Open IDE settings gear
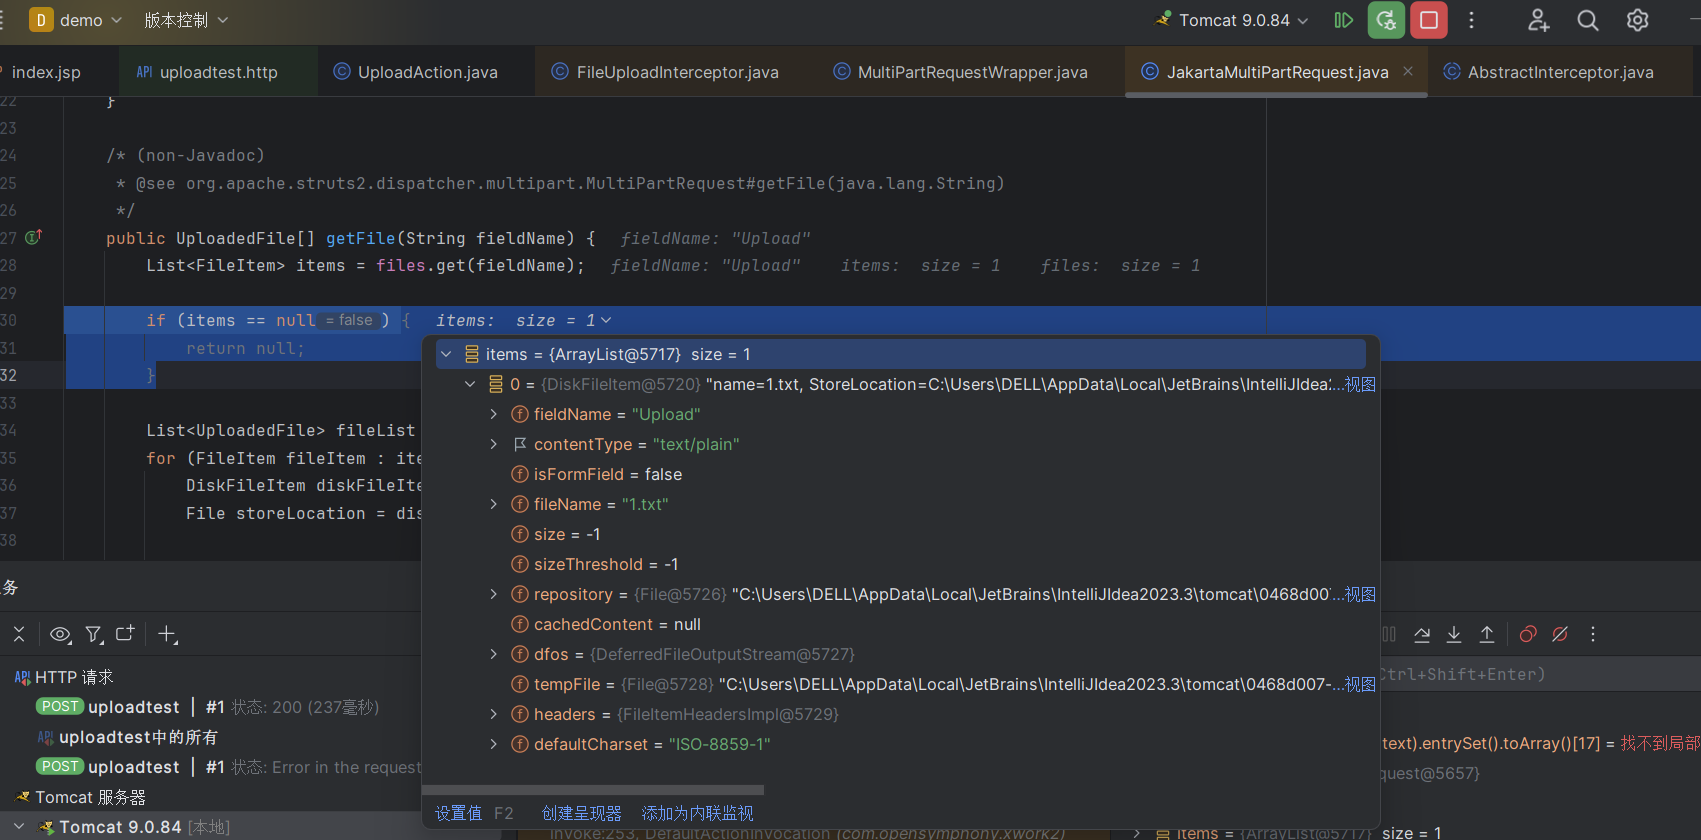The height and width of the screenshot is (840, 1701). (1637, 20)
